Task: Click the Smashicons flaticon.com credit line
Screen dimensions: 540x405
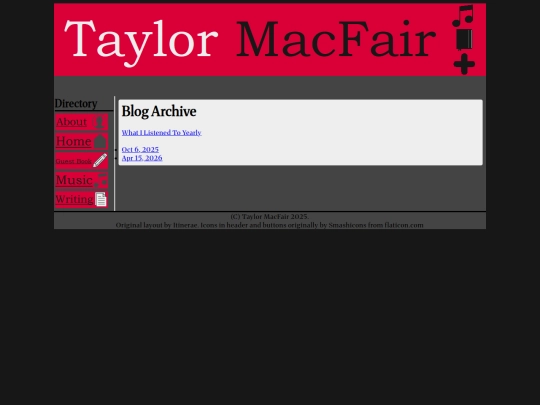Action: tap(270, 225)
